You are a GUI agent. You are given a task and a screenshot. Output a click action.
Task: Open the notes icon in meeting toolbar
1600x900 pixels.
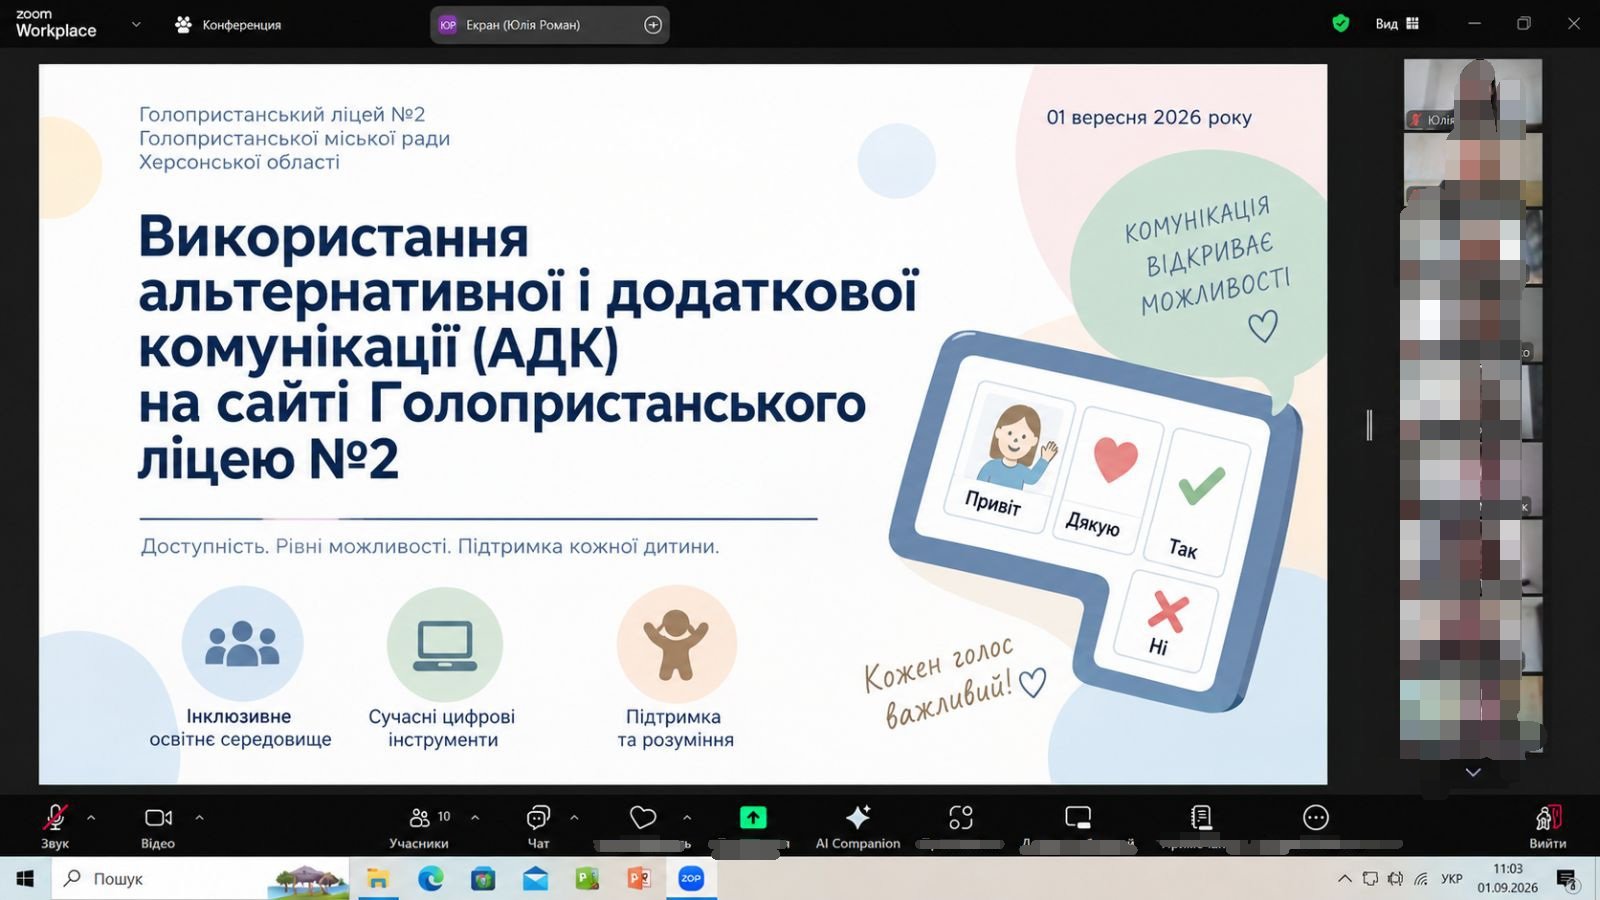pyautogui.click(x=1201, y=818)
